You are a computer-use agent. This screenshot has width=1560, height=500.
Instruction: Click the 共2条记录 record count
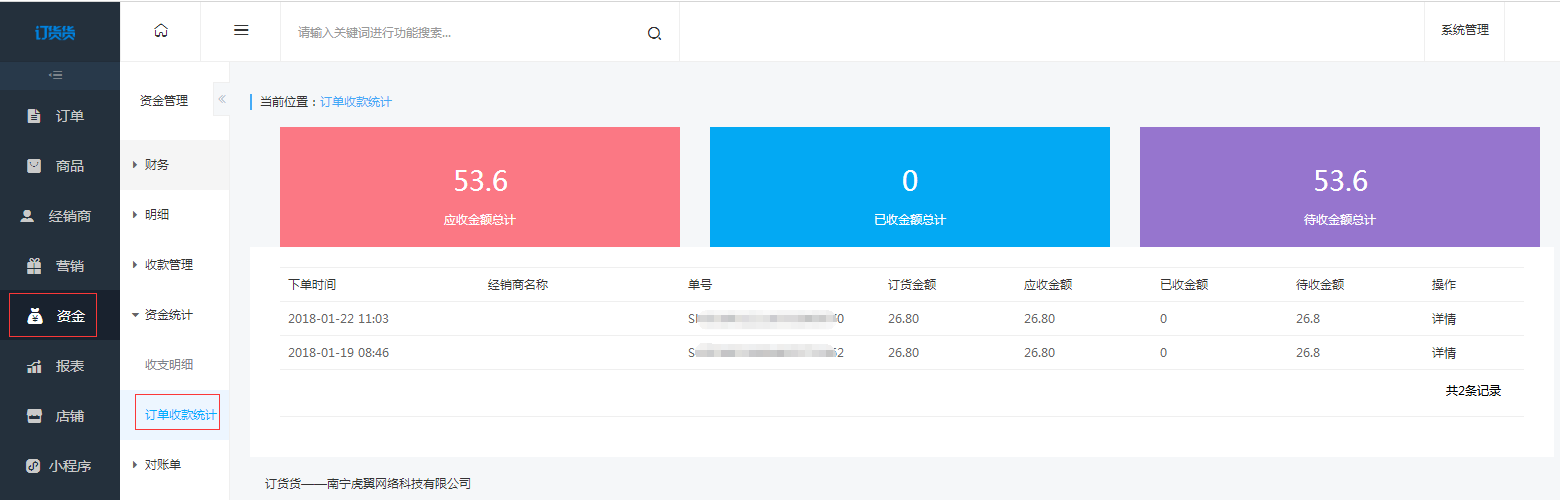pyautogui.click(x=1473, y=391)
